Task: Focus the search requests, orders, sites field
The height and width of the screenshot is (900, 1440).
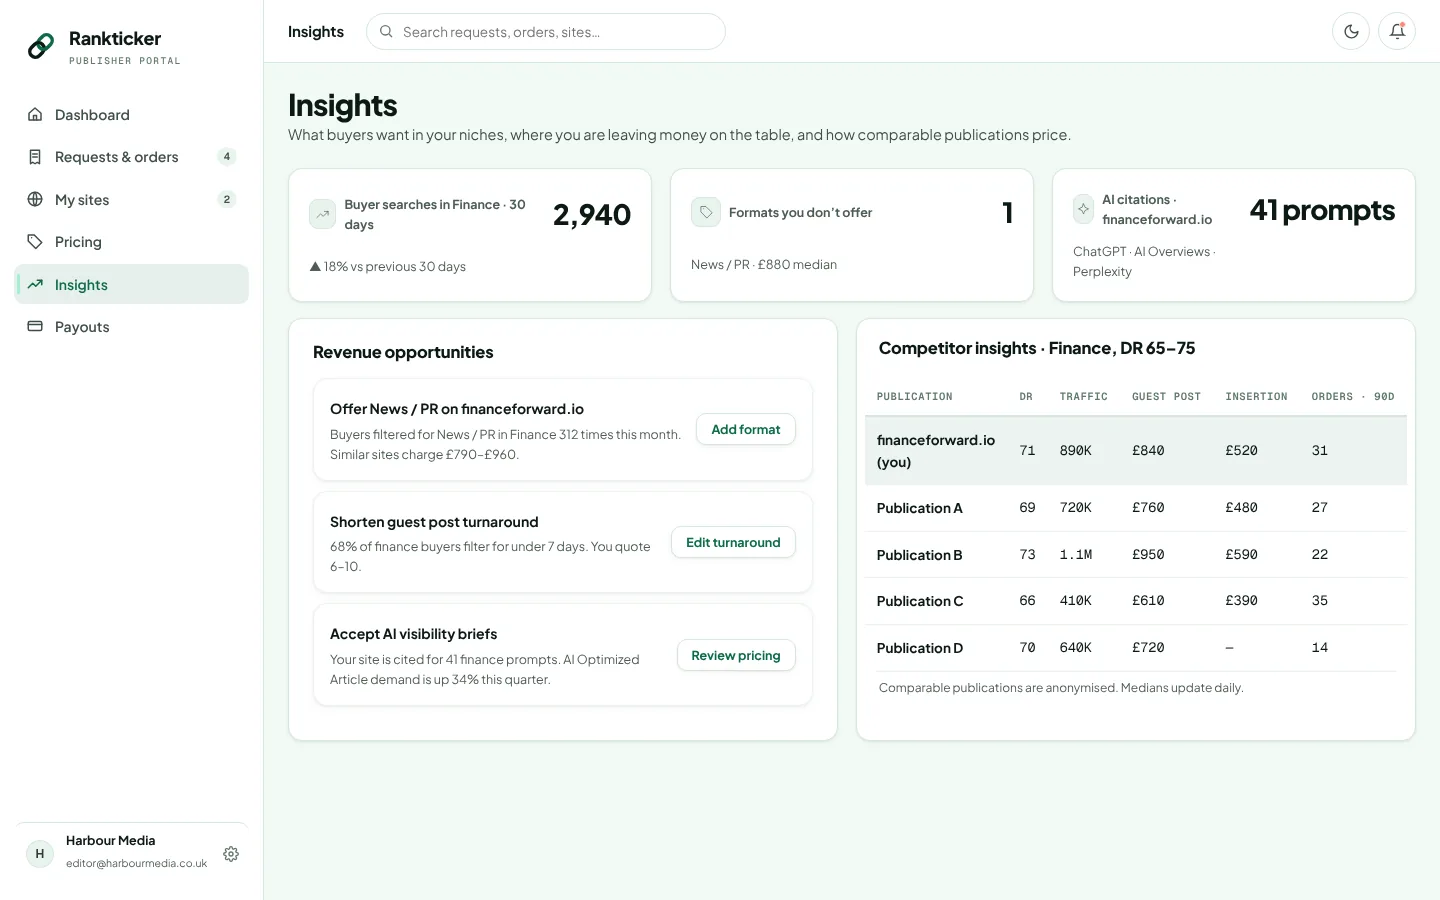Action: pos(546,32)
